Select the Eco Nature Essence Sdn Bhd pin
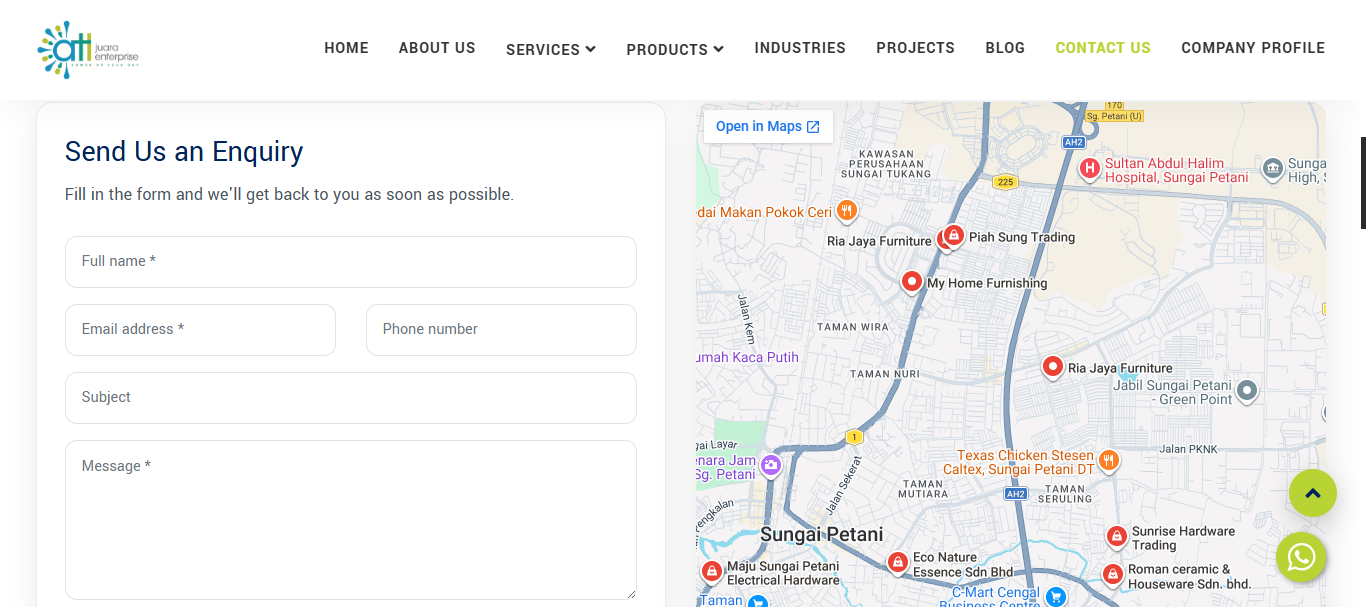 [897, 563]
